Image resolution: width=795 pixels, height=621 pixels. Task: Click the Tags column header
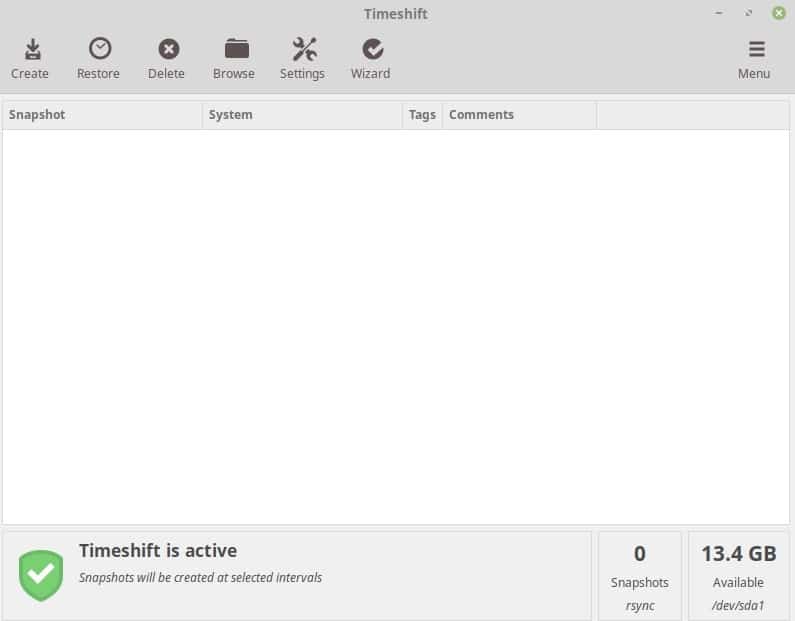pyautogui.click(x=422, y=115)
